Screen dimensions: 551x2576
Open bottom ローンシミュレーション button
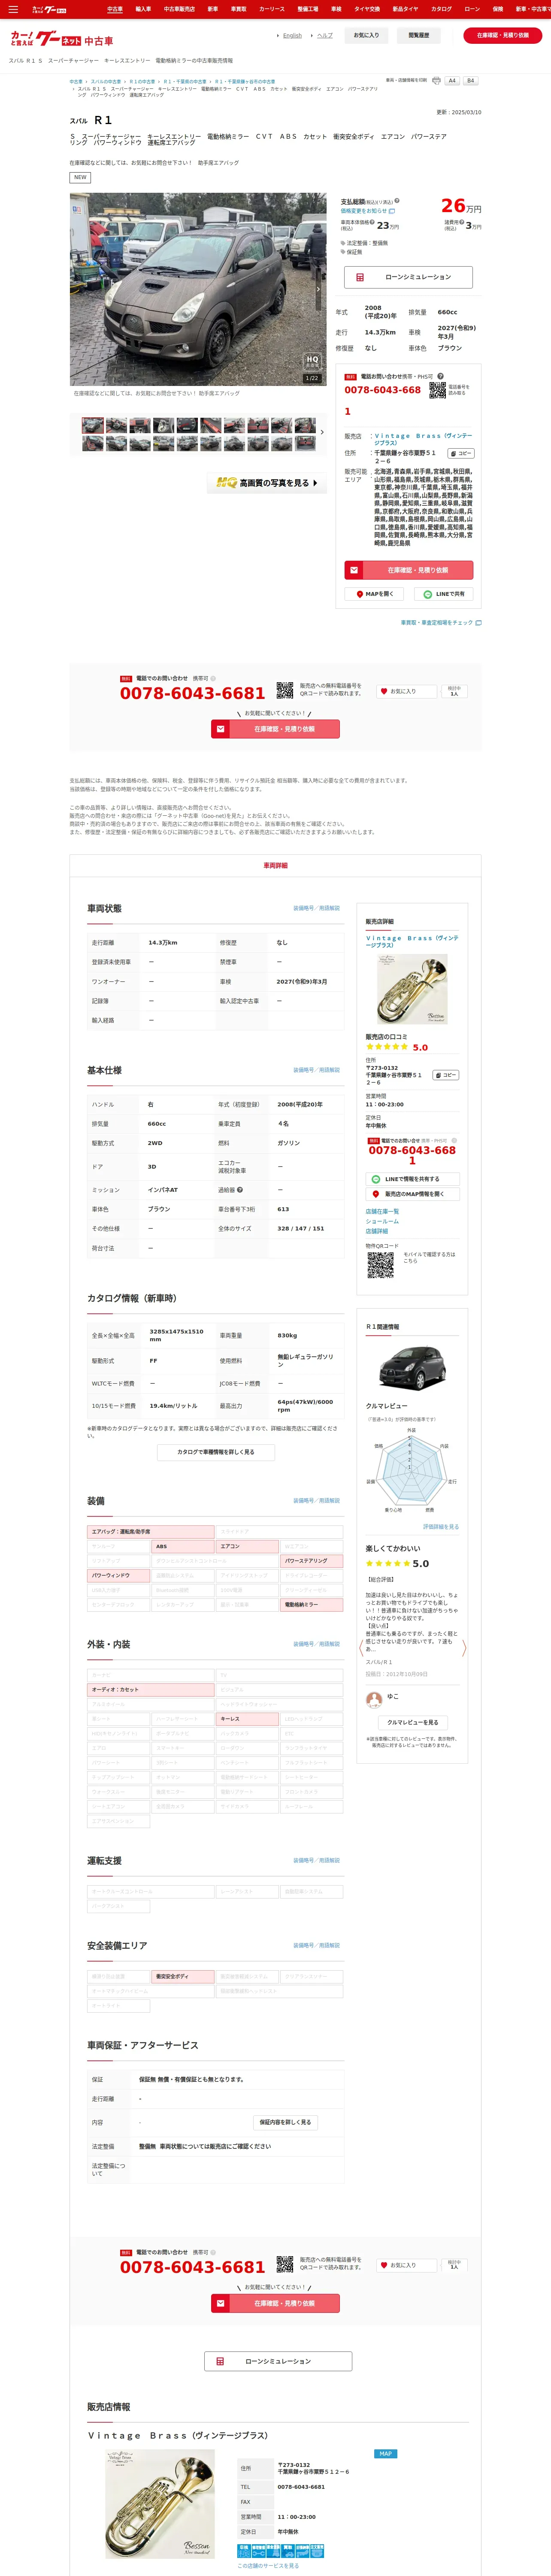tap(278, 2361)
